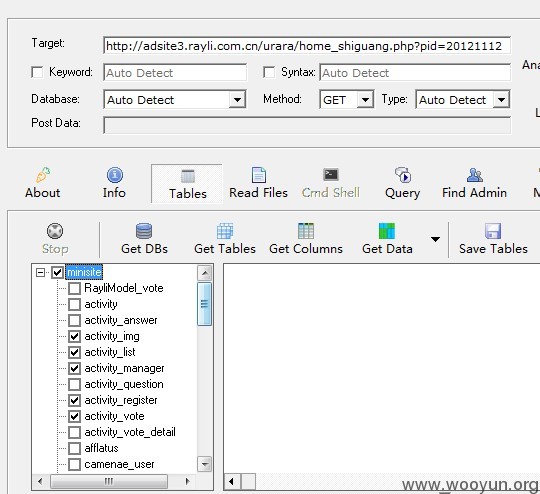Uncheck the activity_list table
Viewport: 540px width, 494px height.
pos(74,352)
